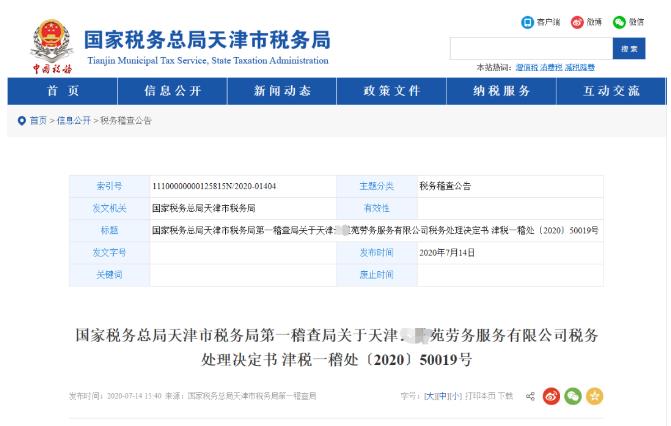
Task: Set font size to 中
Action: pos(442,396)
